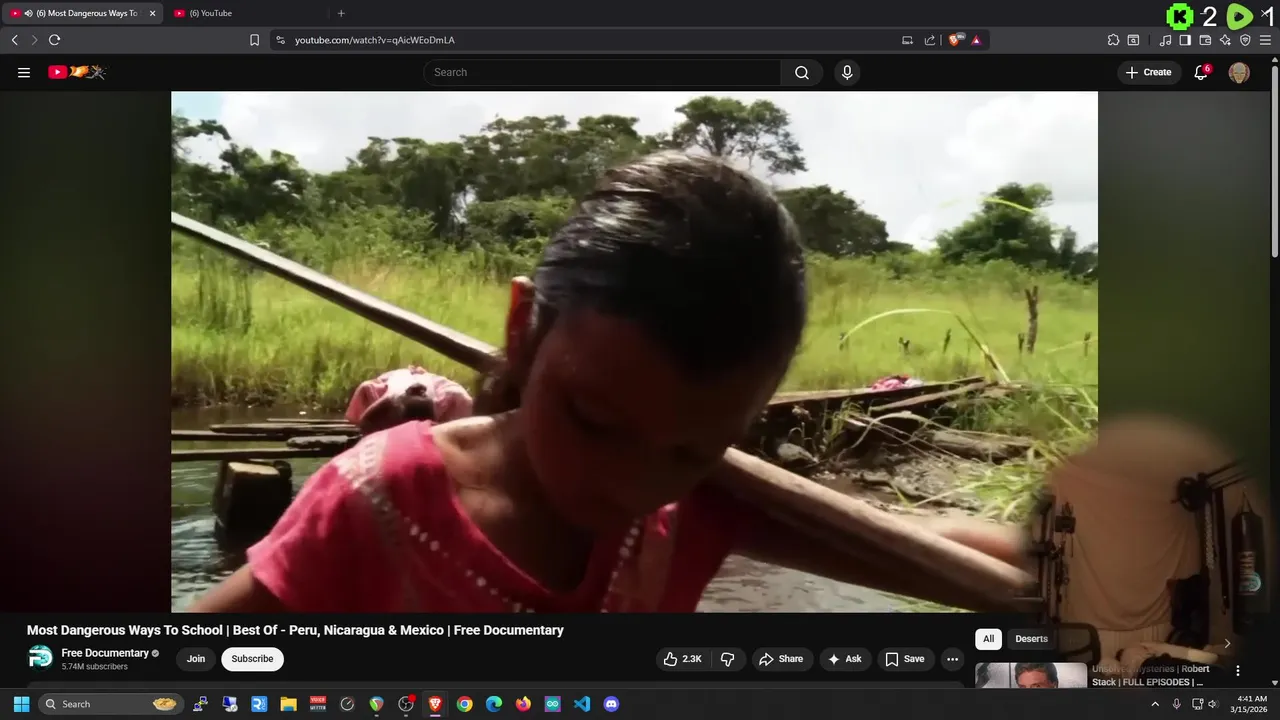
Task: Open the Brave Wallet icon
Action: [1205, 40]
